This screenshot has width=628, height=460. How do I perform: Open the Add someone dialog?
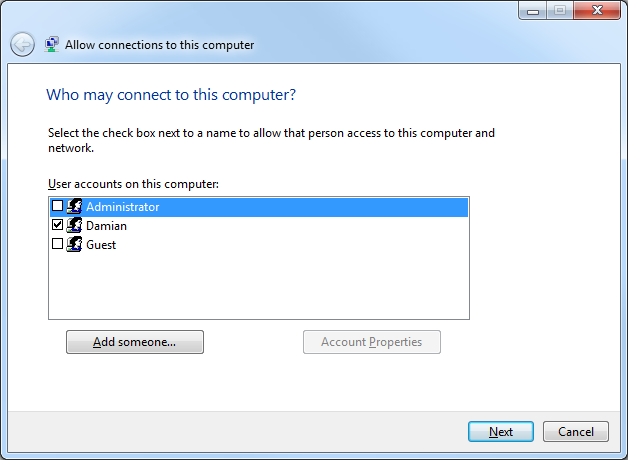135,342
